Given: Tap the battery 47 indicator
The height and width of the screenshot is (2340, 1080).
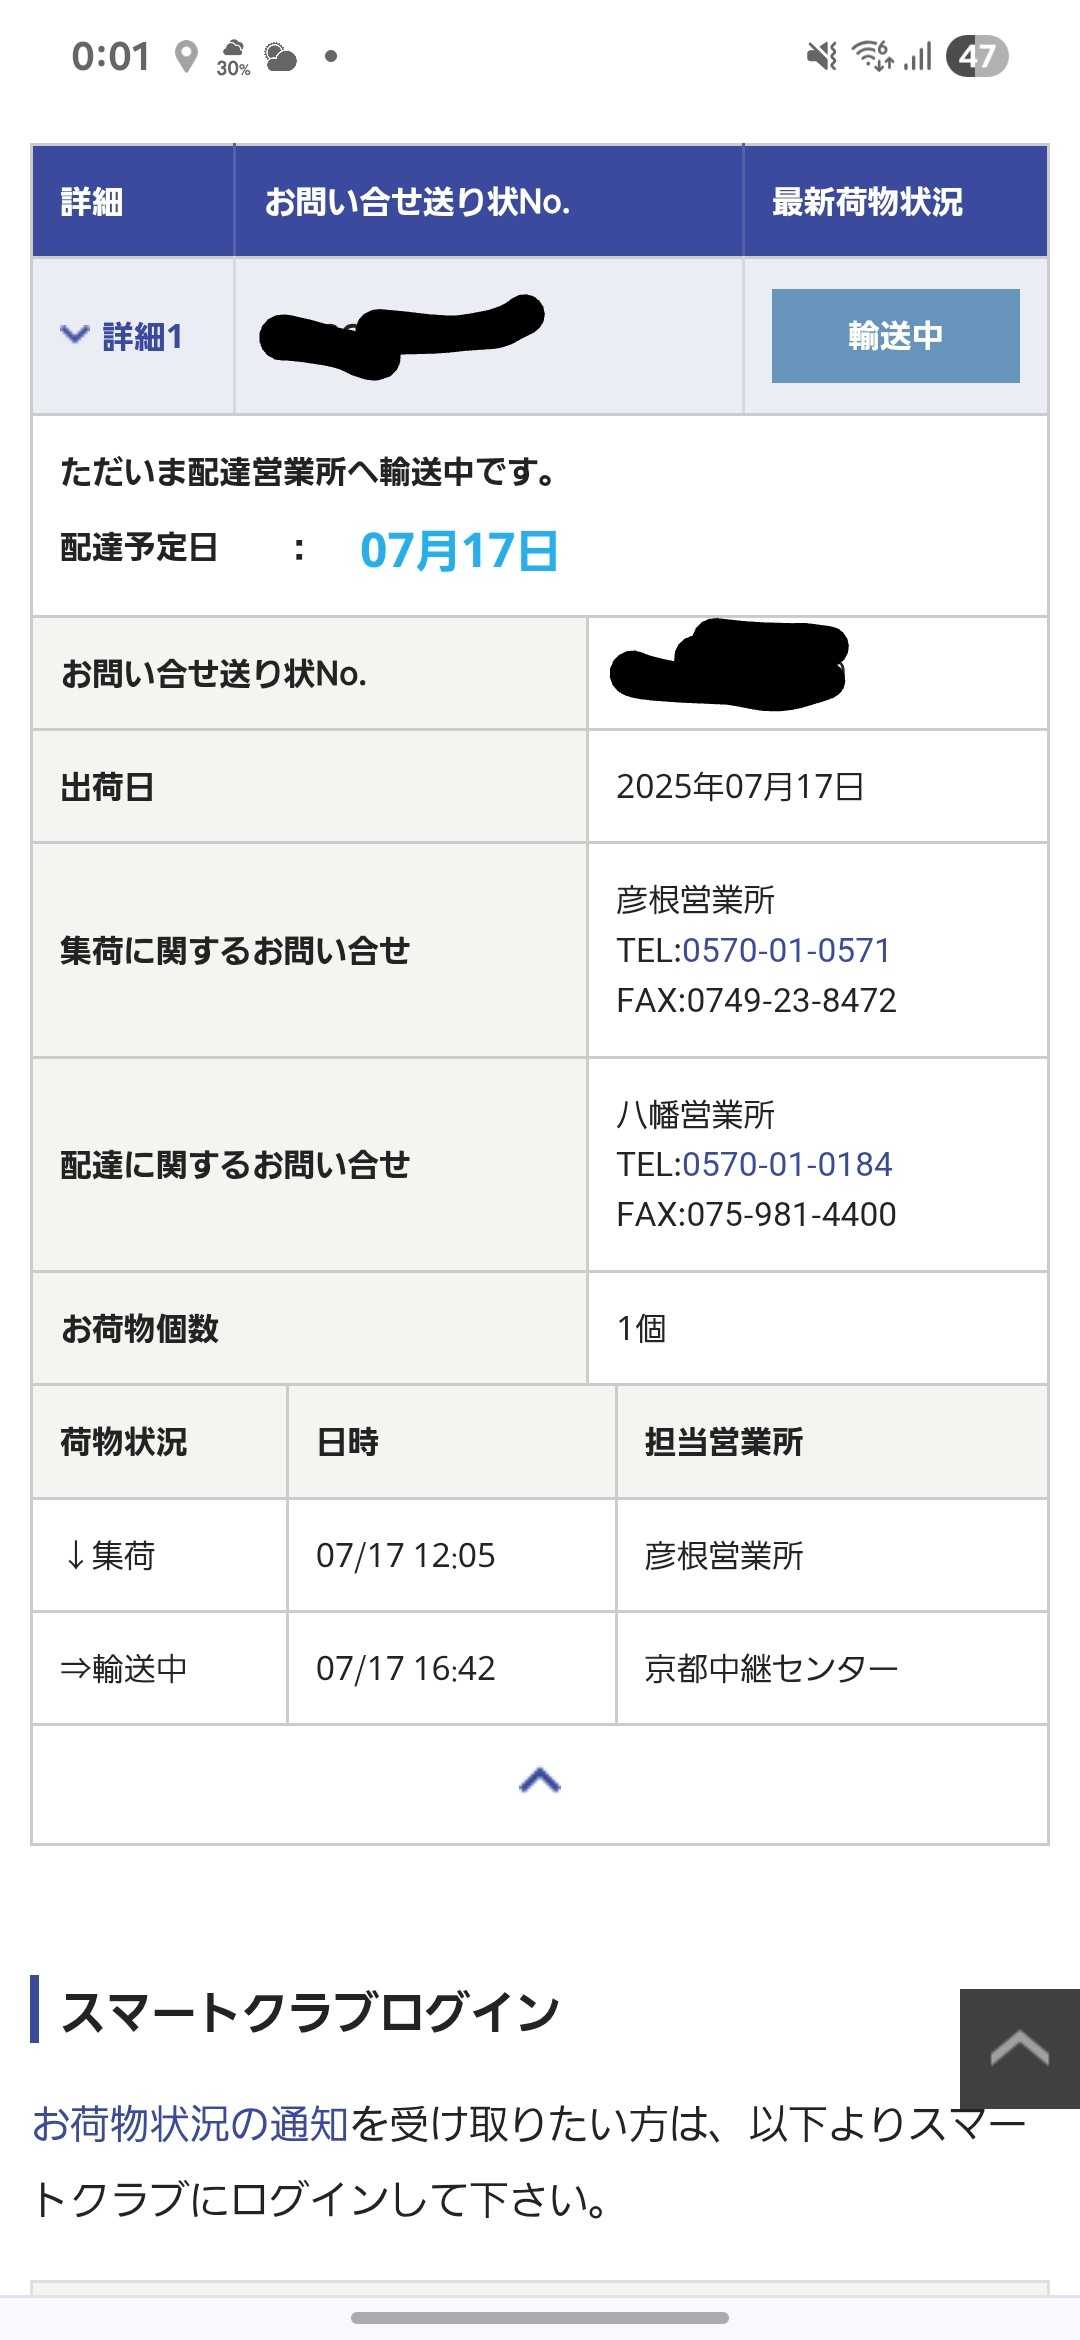Looking at the screenshot, I should click(x=977, y=56).
